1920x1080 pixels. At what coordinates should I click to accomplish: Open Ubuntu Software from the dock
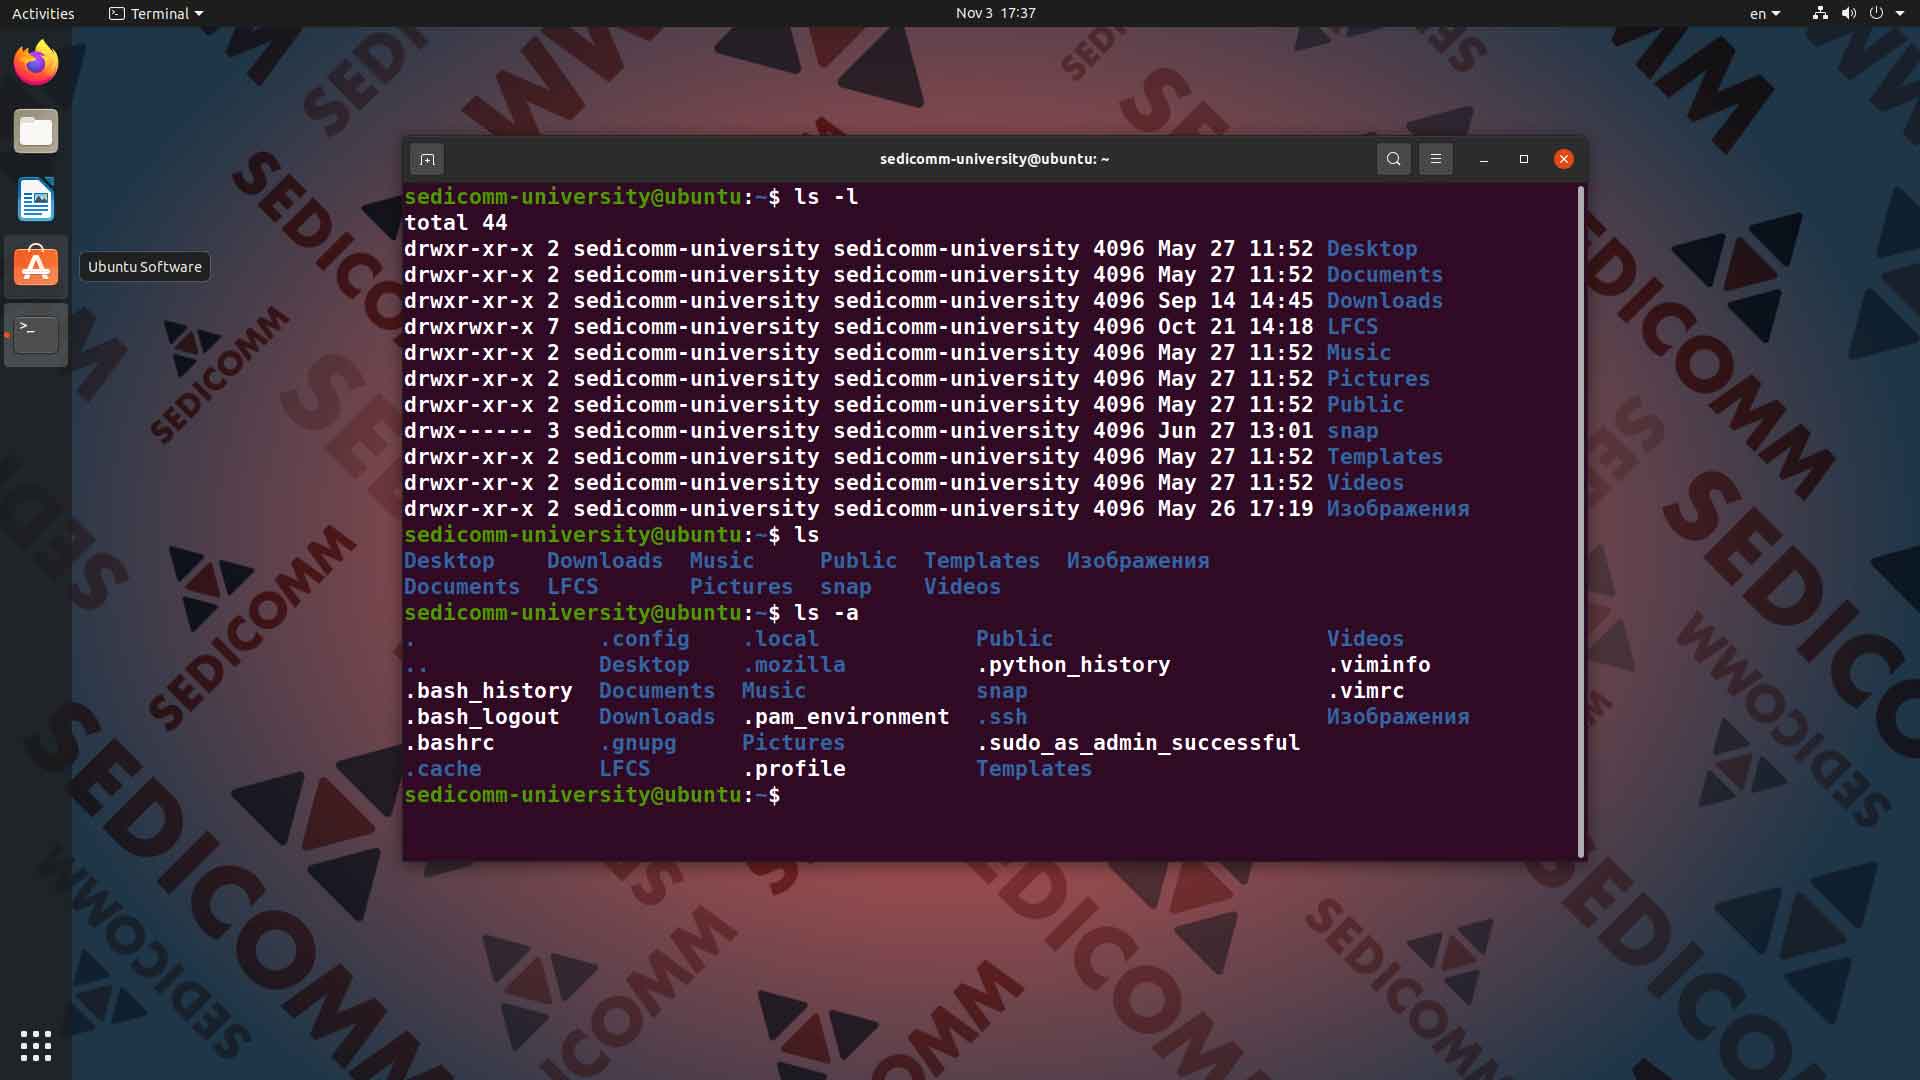pos(36,267)
